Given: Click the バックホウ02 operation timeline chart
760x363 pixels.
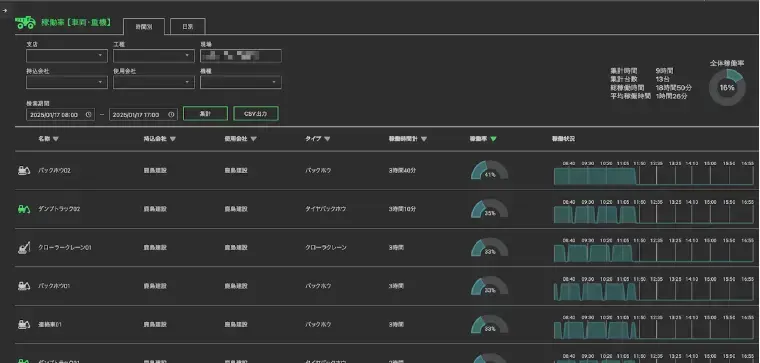Looking at the screenshot, I should pyautogui.click(x=654, y=173).
